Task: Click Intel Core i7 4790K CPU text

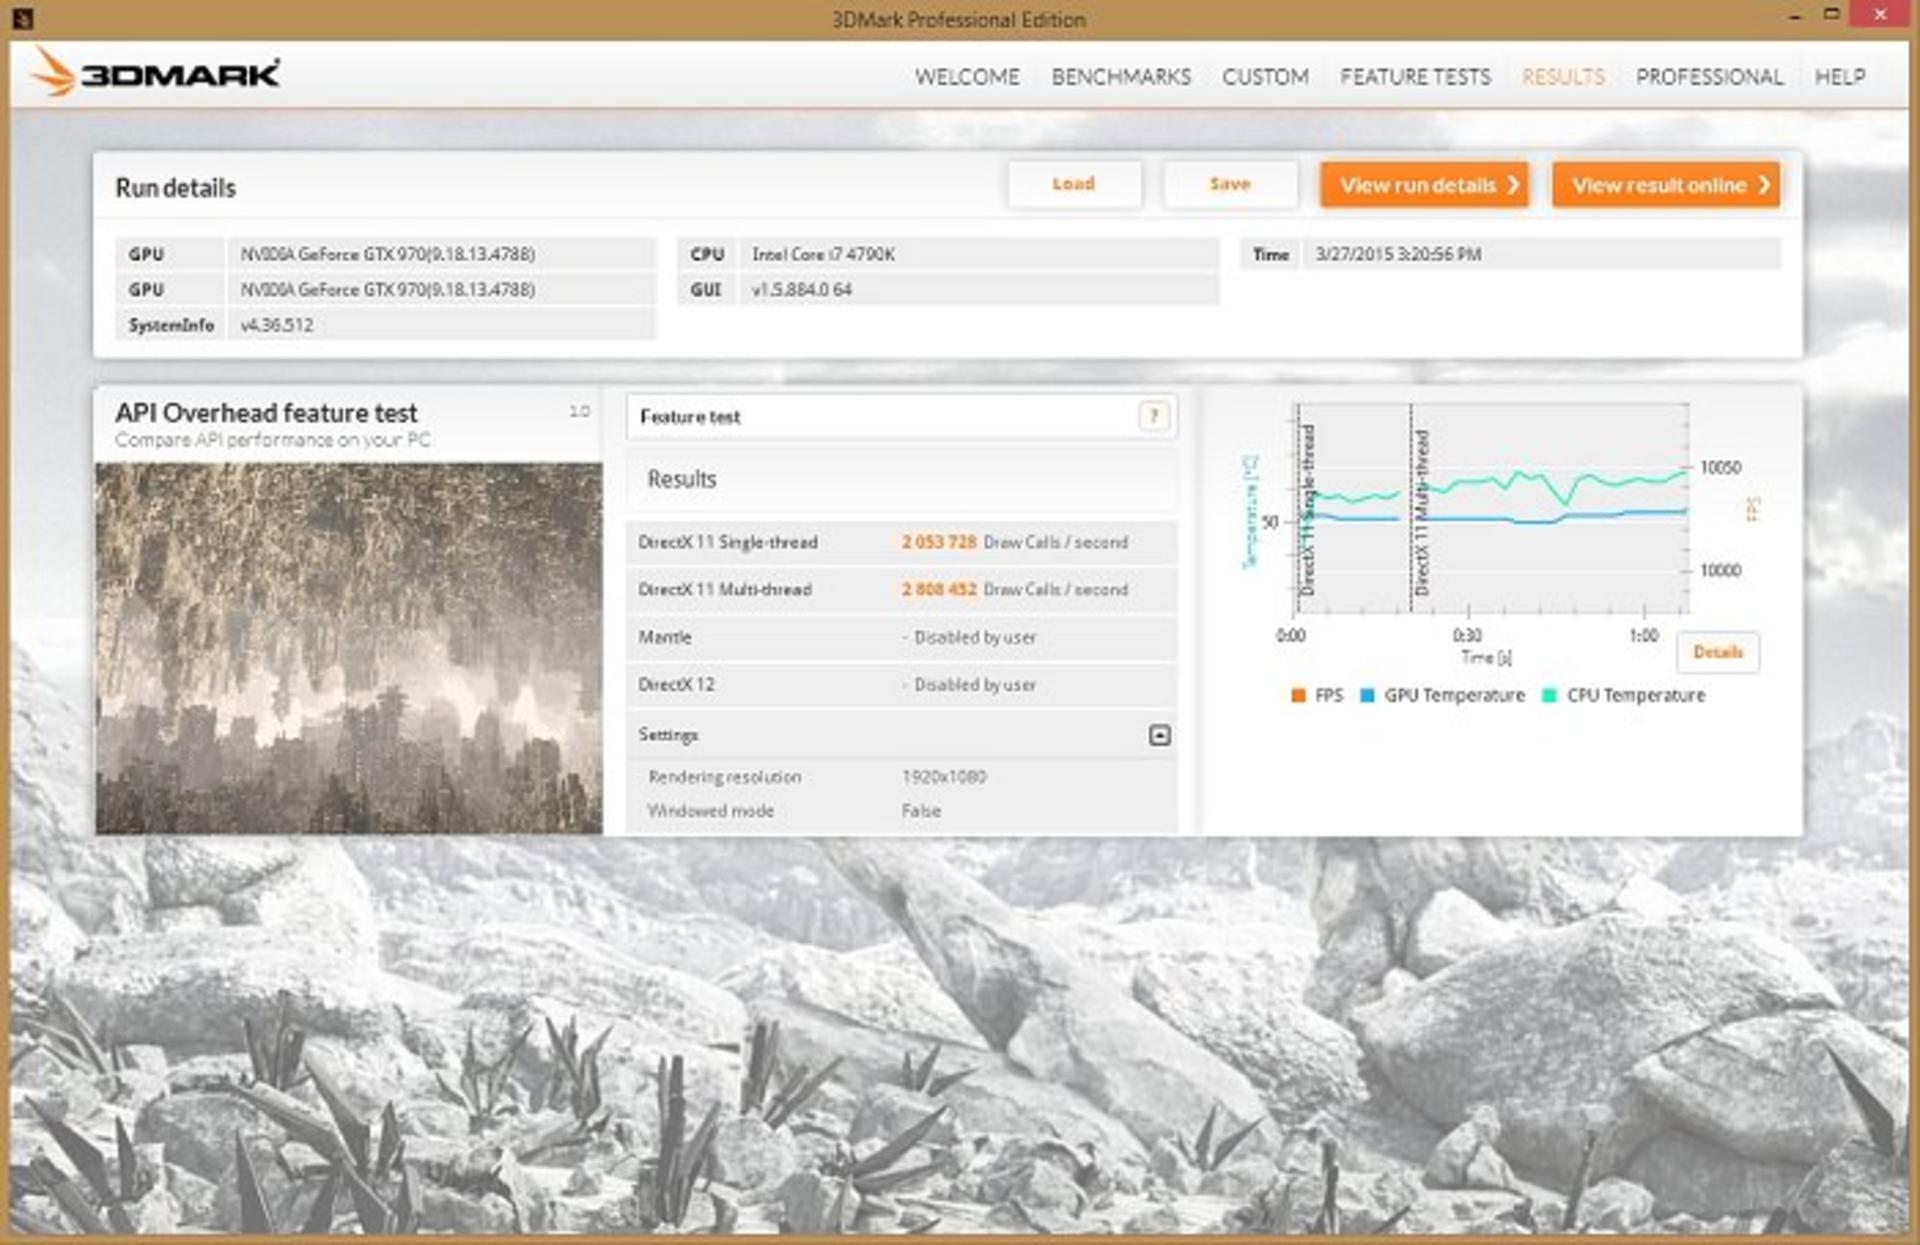Action: point(823,254)
